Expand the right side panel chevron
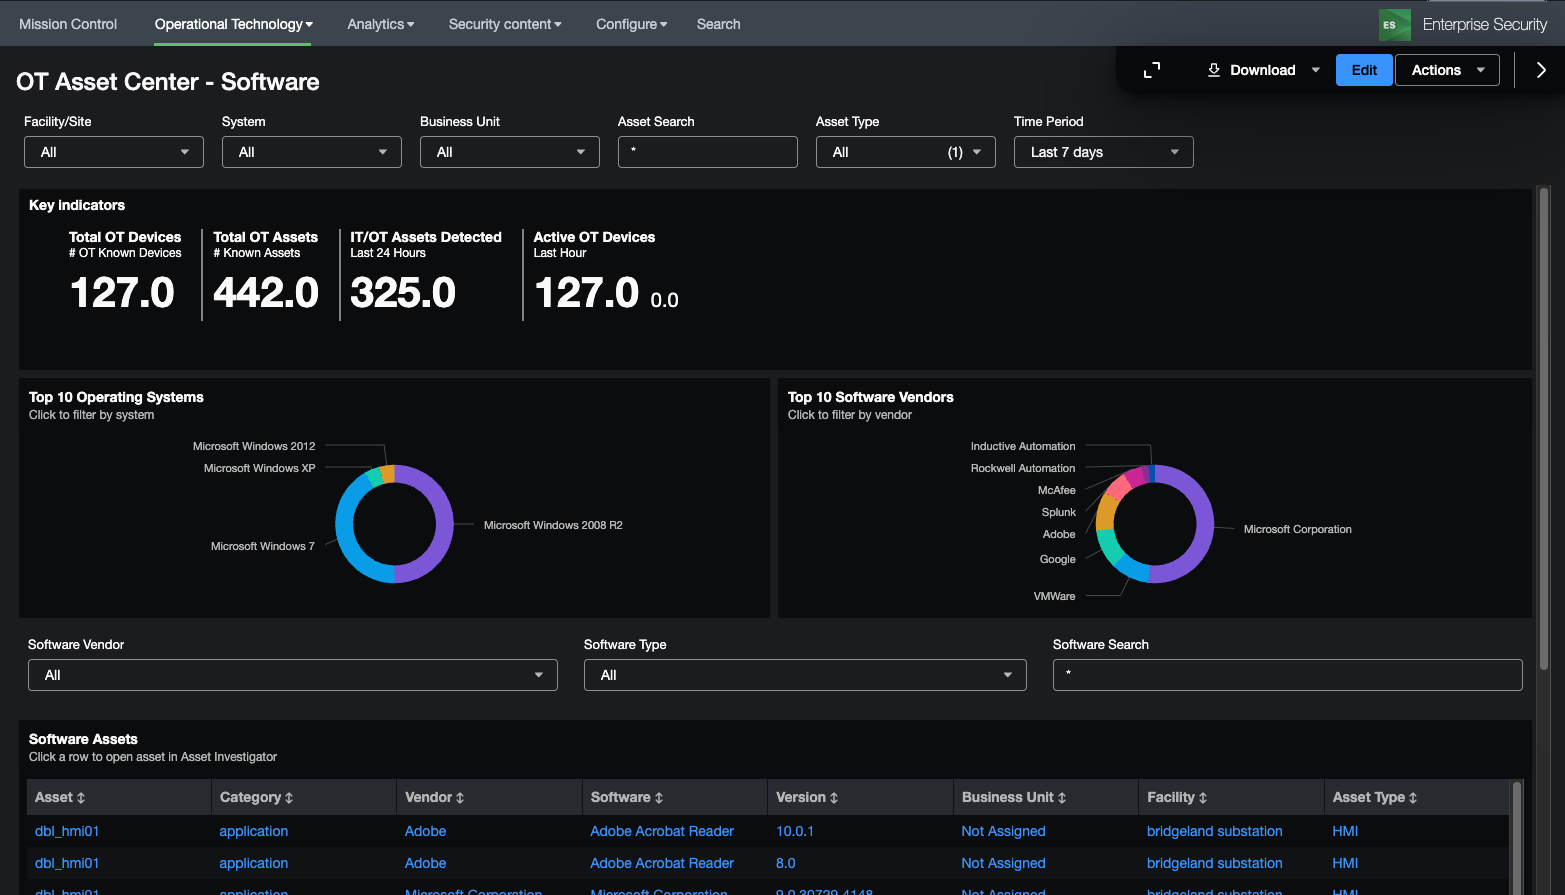The width and height of the screenshot is (1565, 895). [x=1540, y=70]
